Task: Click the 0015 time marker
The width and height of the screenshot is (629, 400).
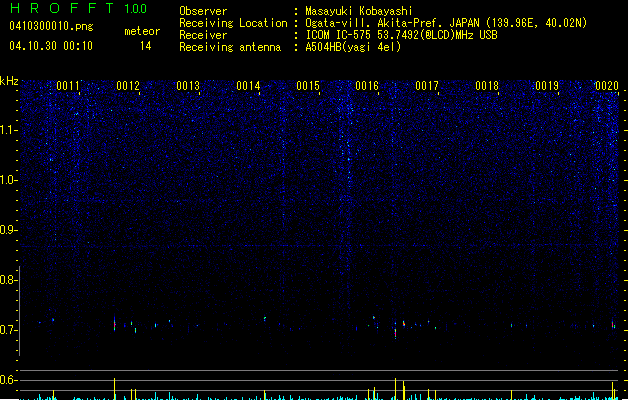Action: point(308,86)
